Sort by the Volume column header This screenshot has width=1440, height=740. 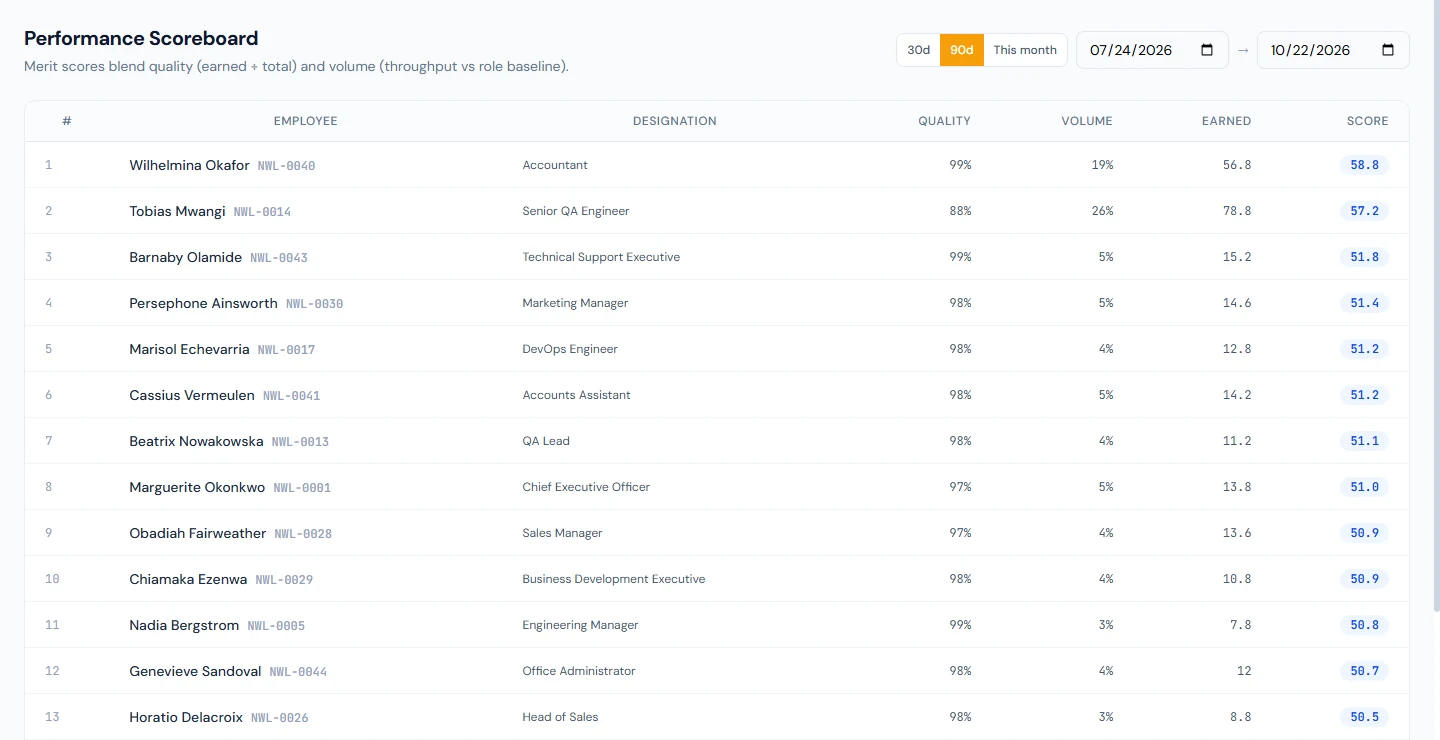[1087, 121]
